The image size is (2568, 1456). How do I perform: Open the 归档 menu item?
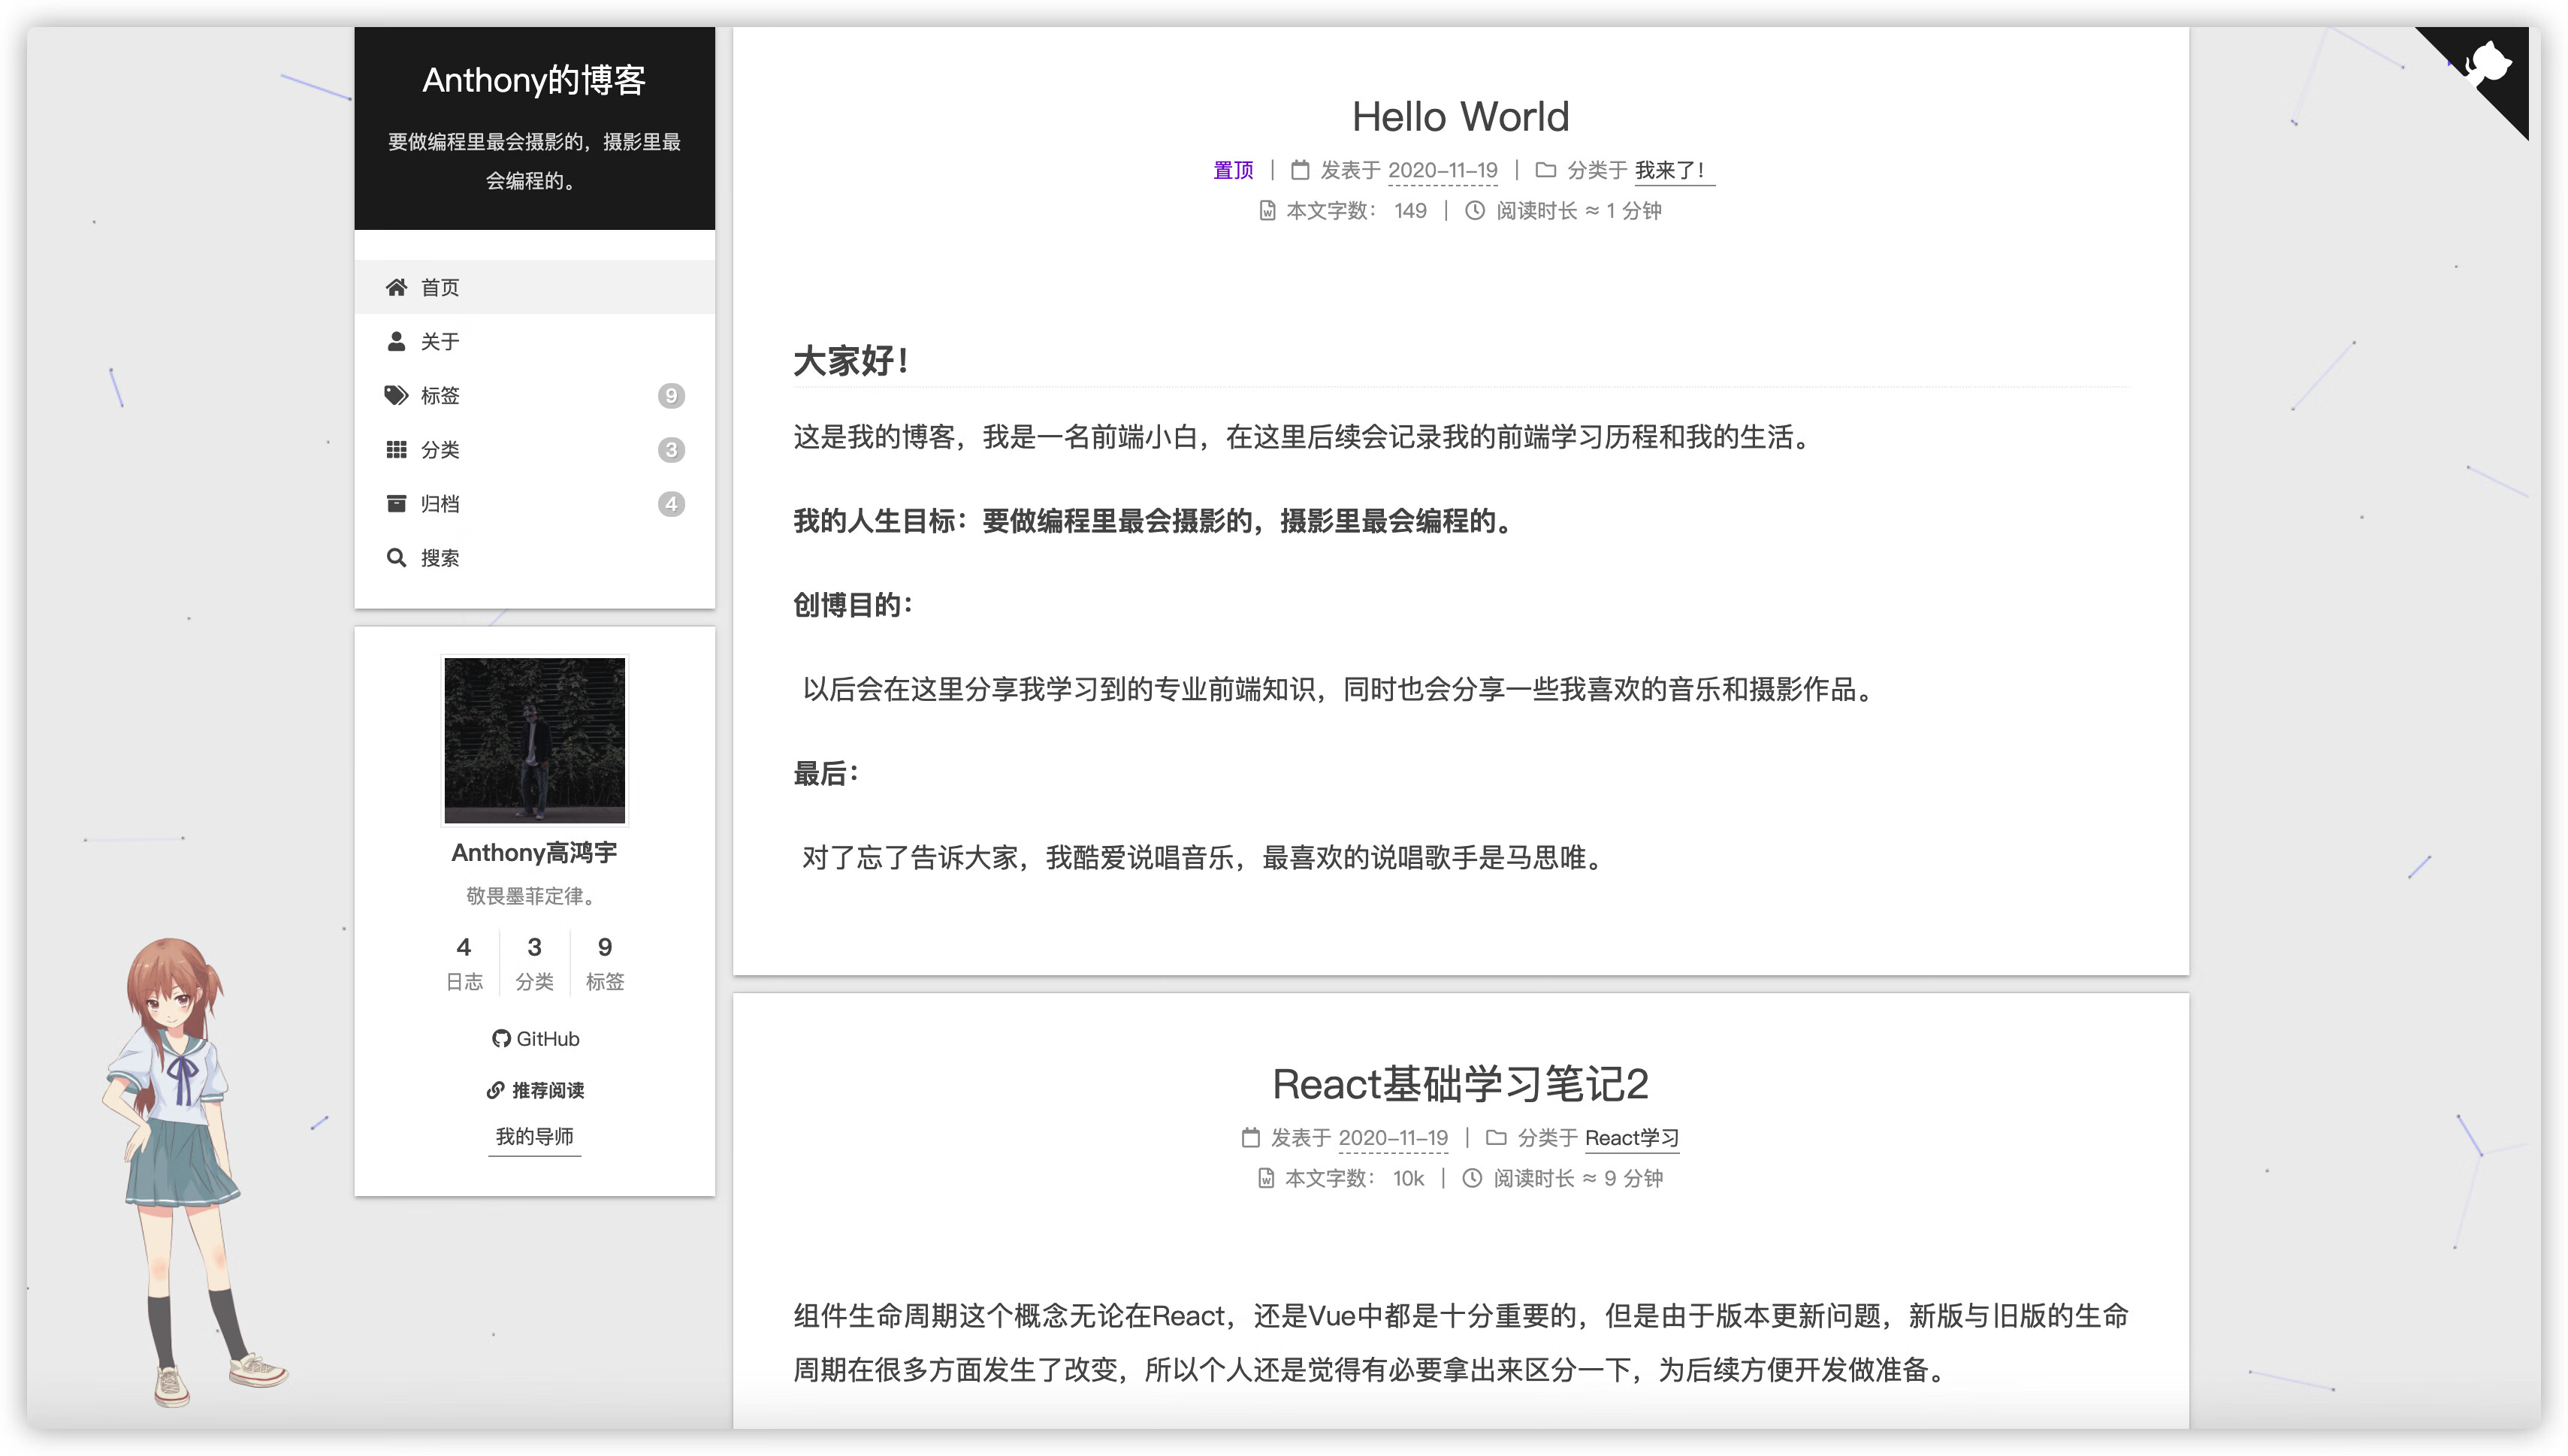point(440,504)
